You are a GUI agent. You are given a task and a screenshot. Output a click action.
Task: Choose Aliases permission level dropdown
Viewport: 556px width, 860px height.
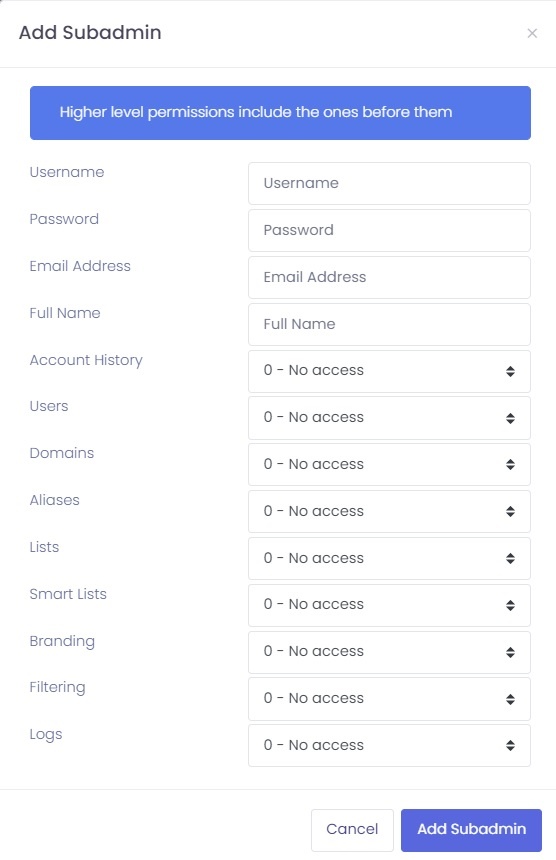click(389, 512)
